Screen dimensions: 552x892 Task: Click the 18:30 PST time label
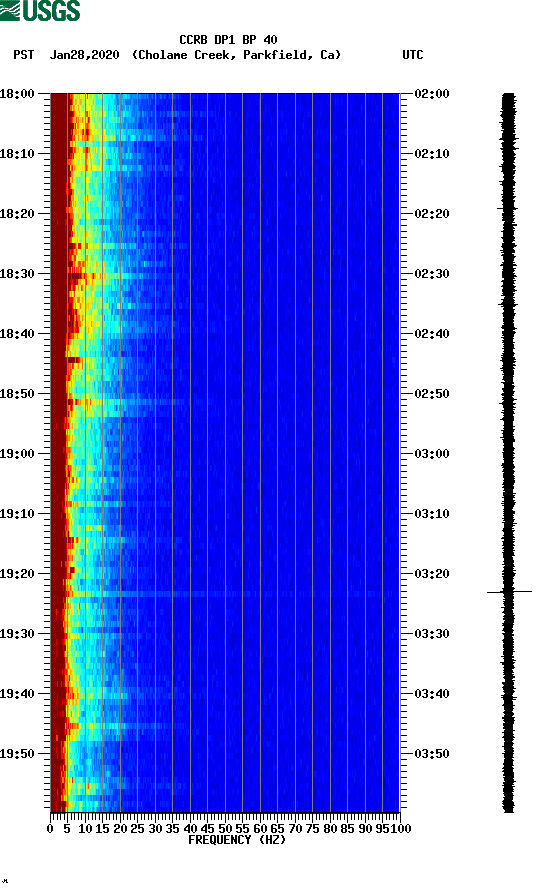[x=17, y=274]
